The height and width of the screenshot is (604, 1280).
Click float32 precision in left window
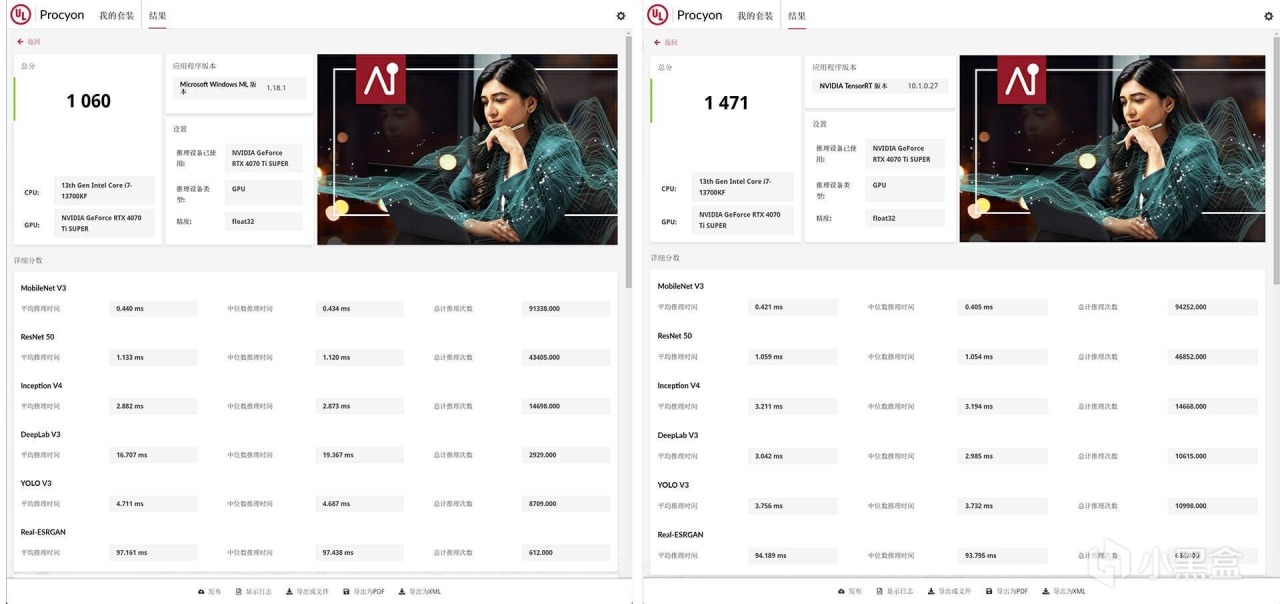tap(264, 221)
